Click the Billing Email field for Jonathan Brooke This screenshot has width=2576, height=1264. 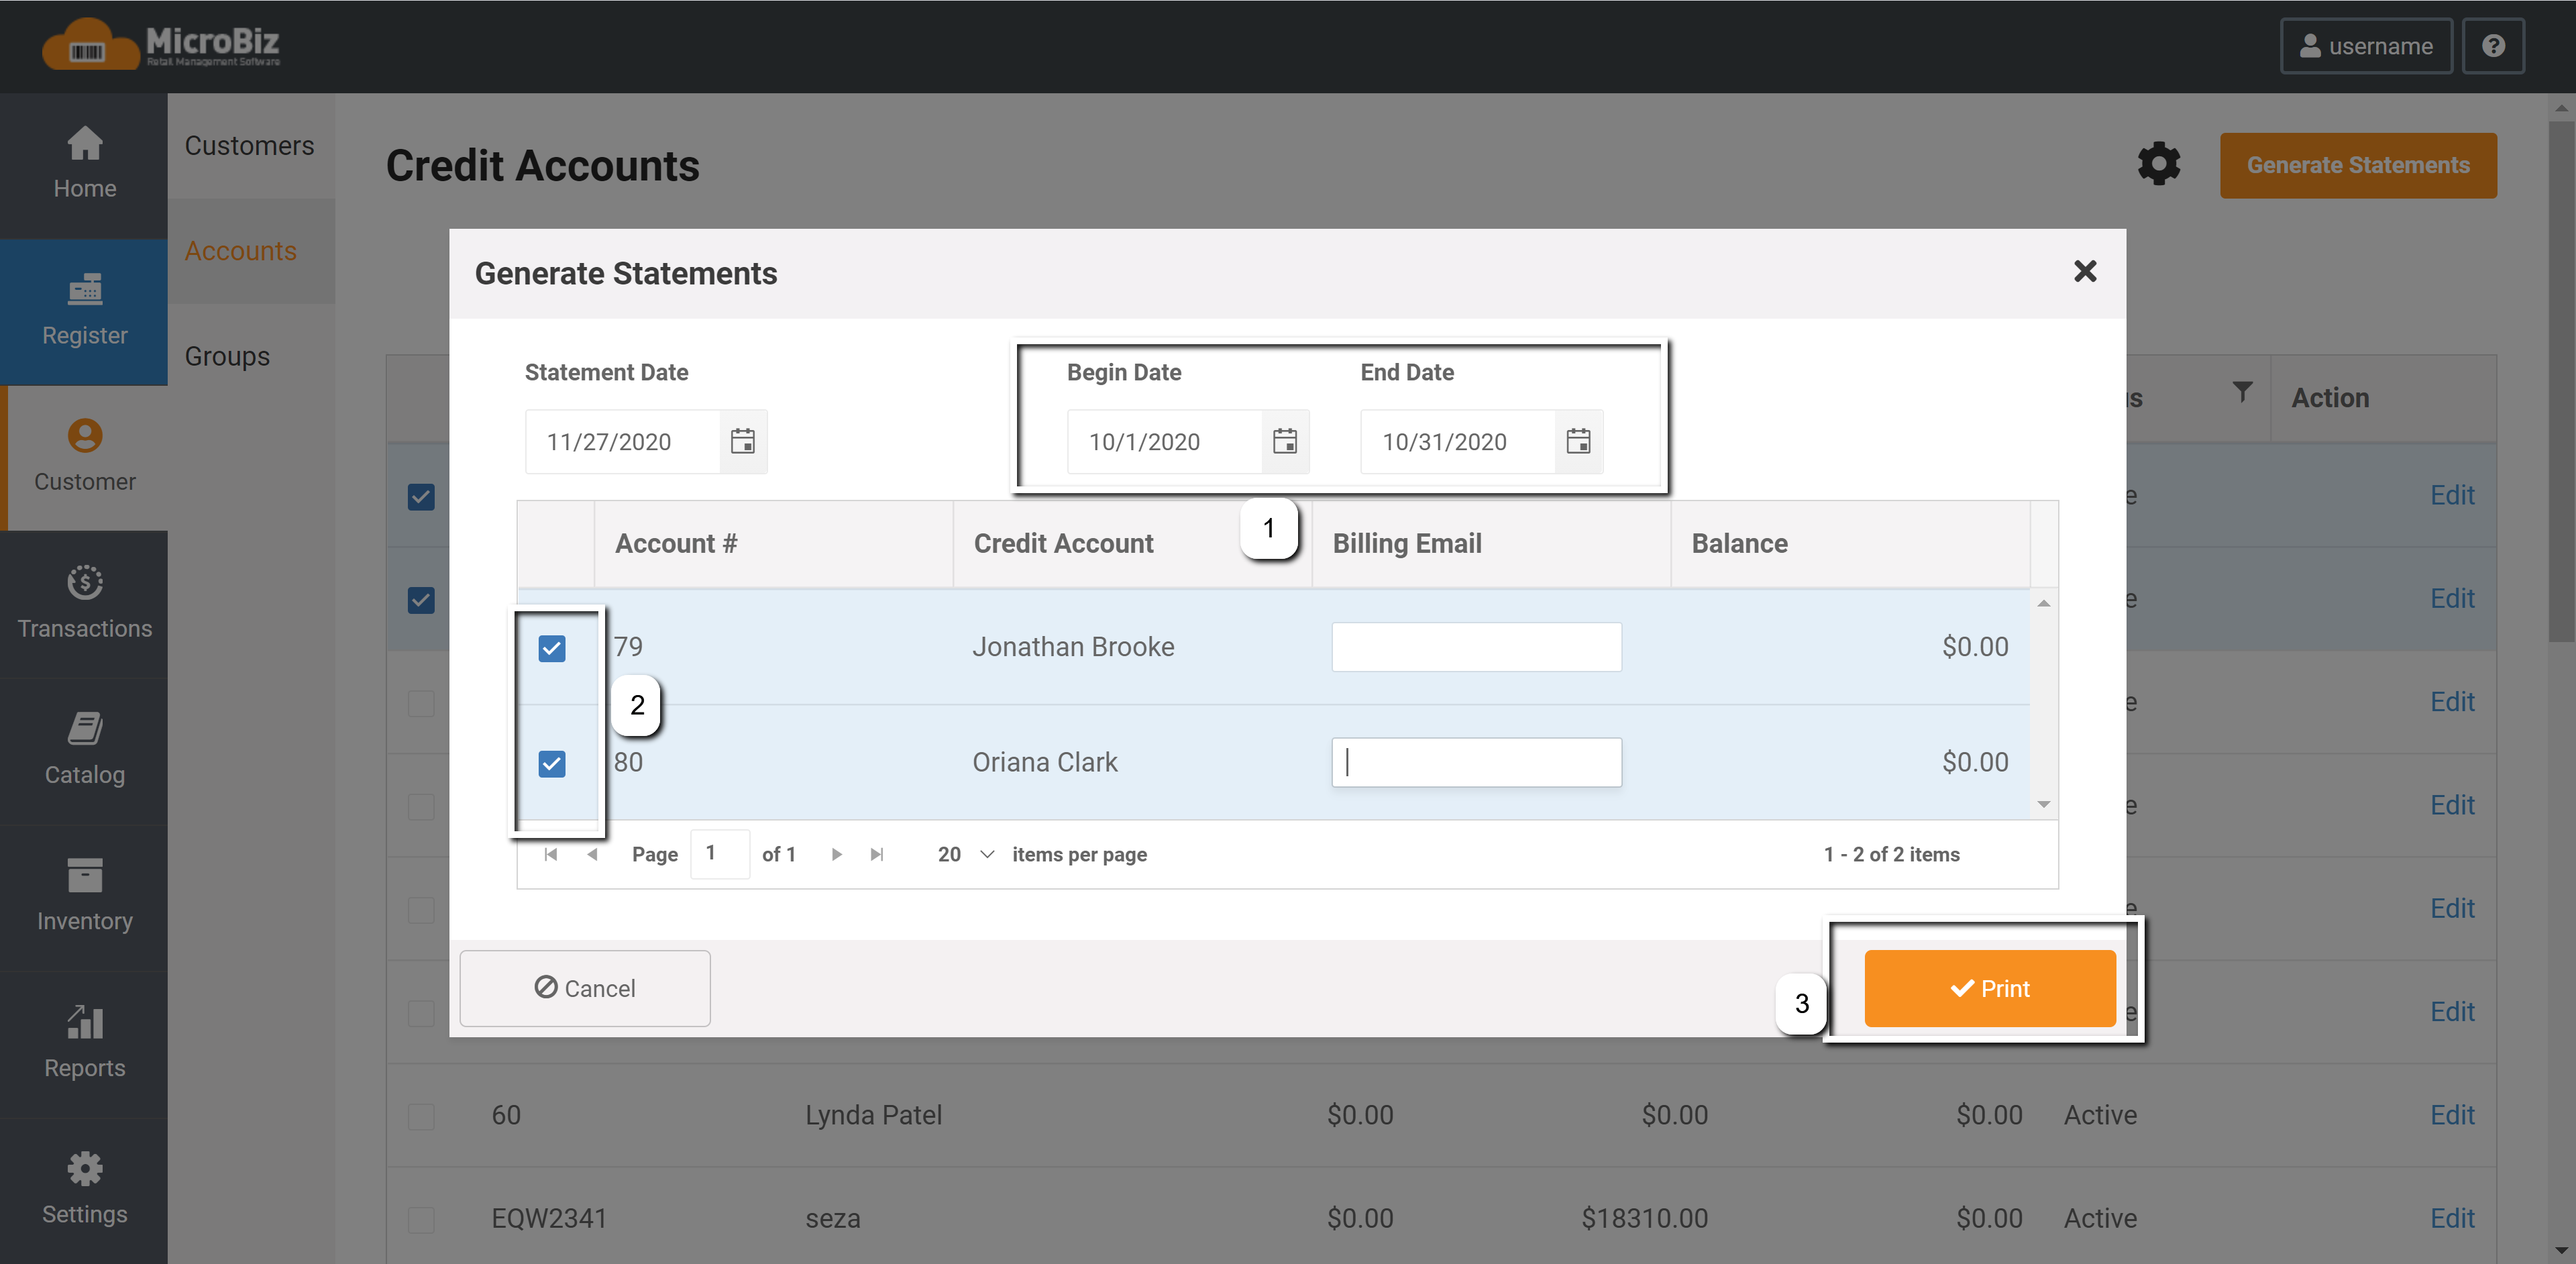[x=1476, y=647]
